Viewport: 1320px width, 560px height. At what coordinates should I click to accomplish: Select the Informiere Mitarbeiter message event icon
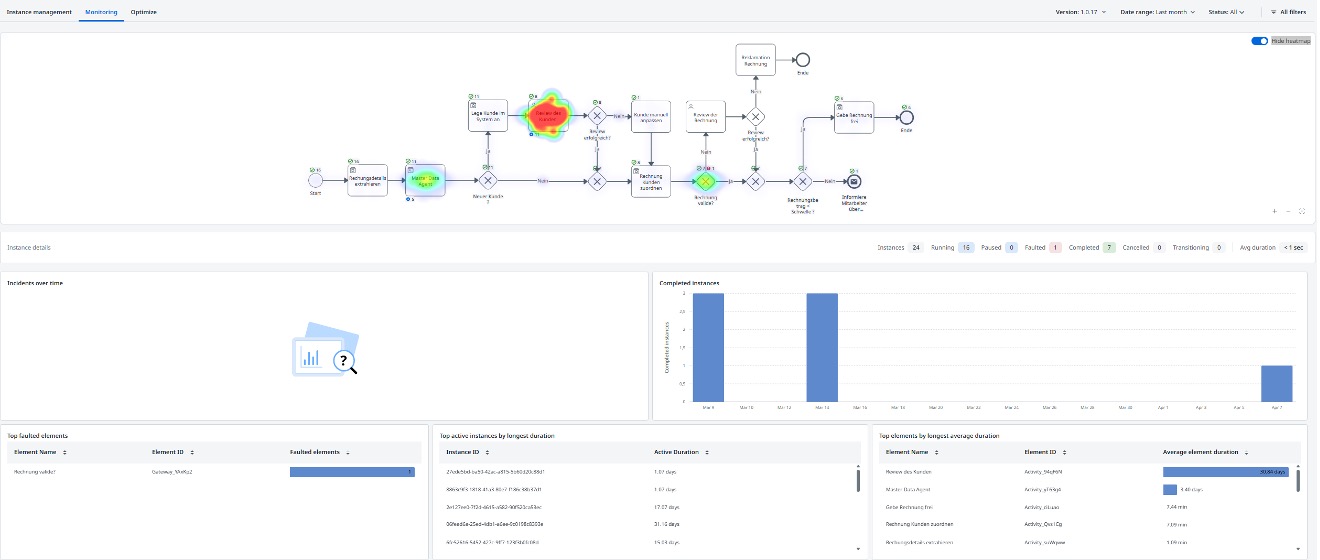tap(853, 181)
